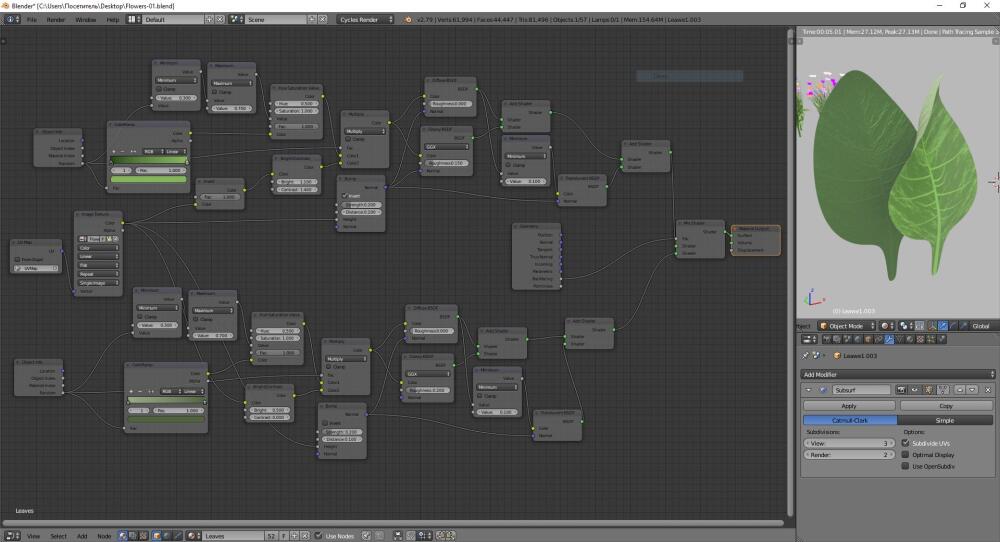Open viewport shading sphere selector
Image resolution: width=1000 pixels, height=542 pixels.
pyautogui.click(x=888, y=326)
